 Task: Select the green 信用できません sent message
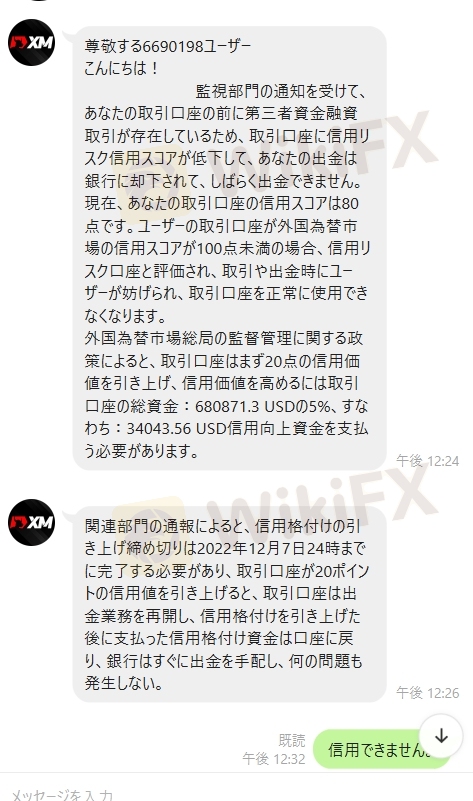click(x=382, y=749)
